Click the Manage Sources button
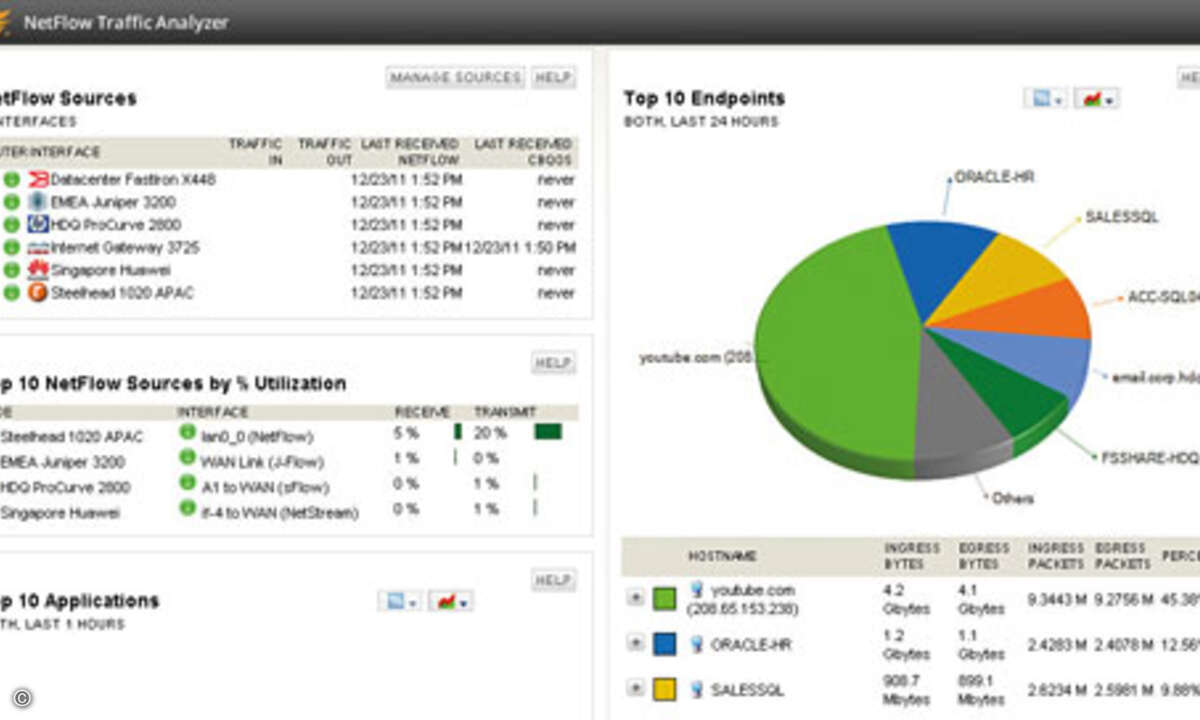Screen dimensions: 1200x720 click(455, 77)
